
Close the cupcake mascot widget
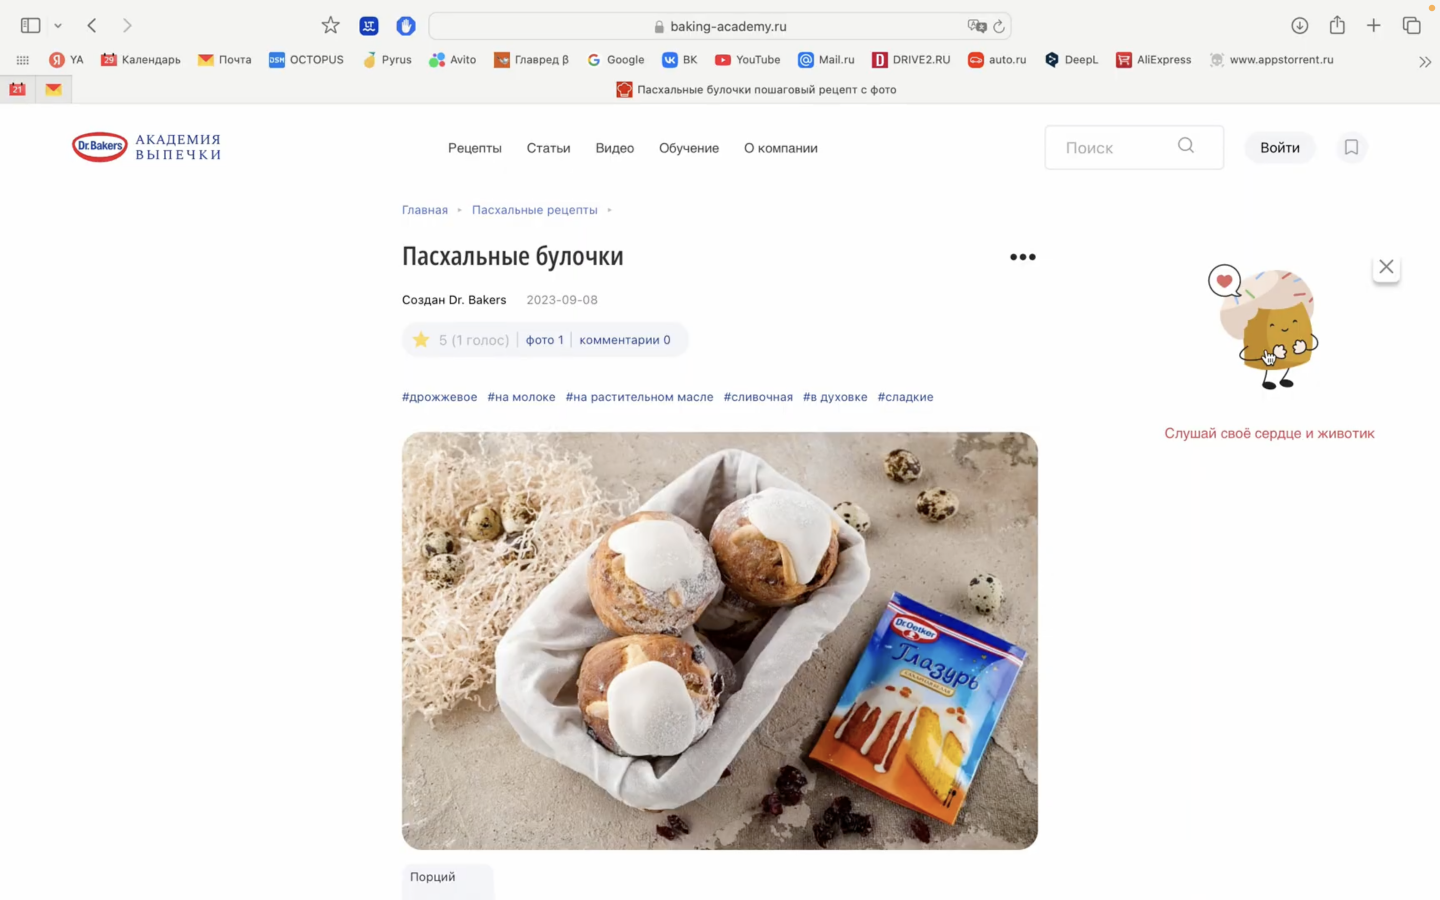[x=1386, y=267]
